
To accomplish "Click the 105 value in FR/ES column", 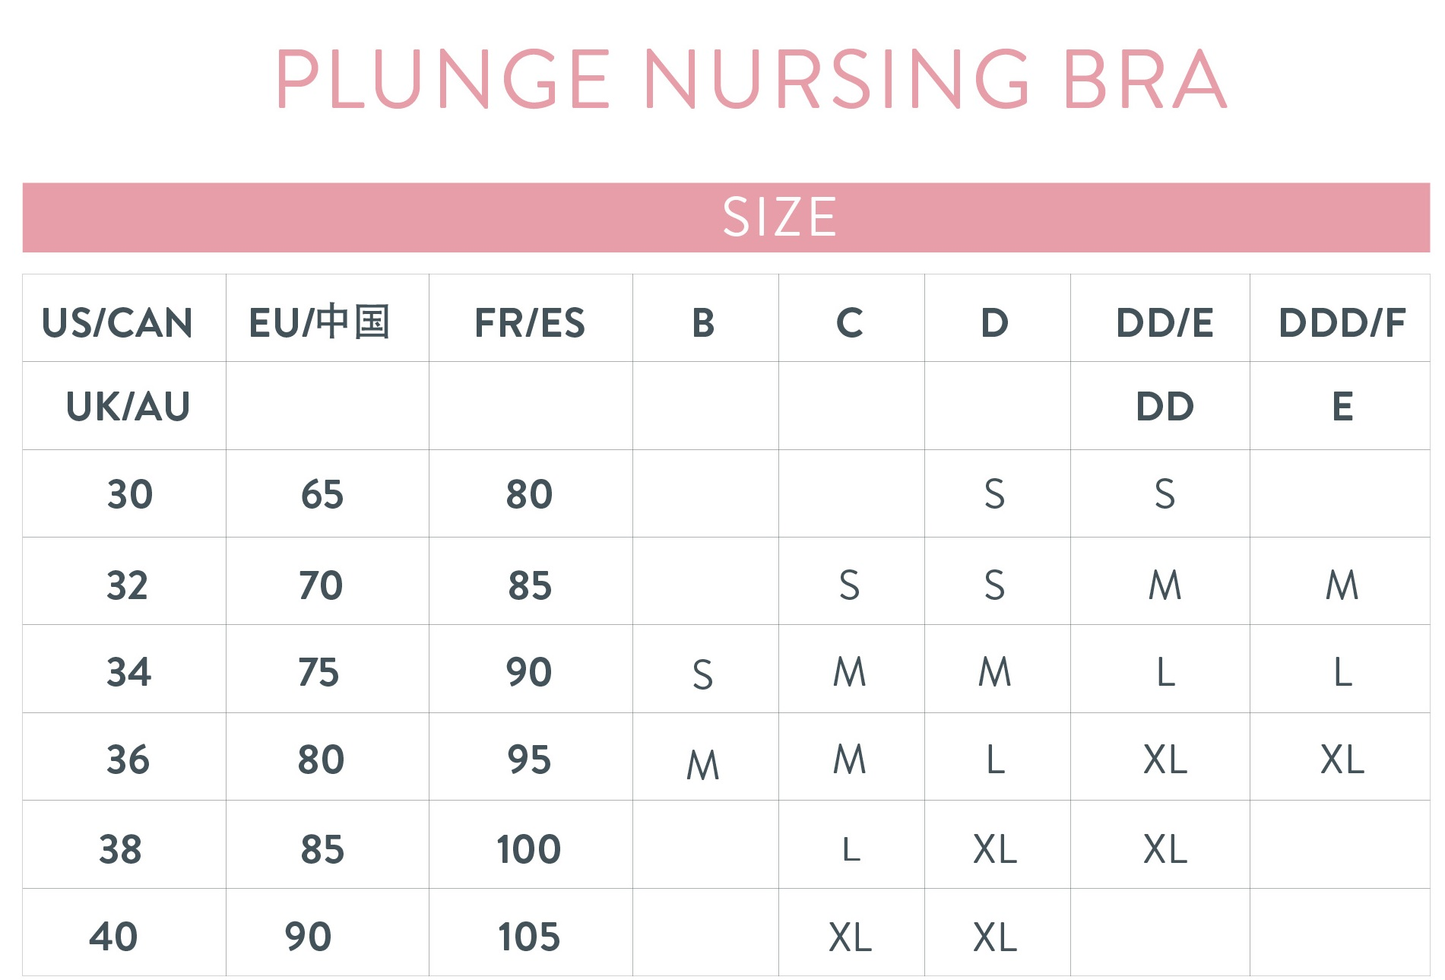I will click(x=530, y=937).
